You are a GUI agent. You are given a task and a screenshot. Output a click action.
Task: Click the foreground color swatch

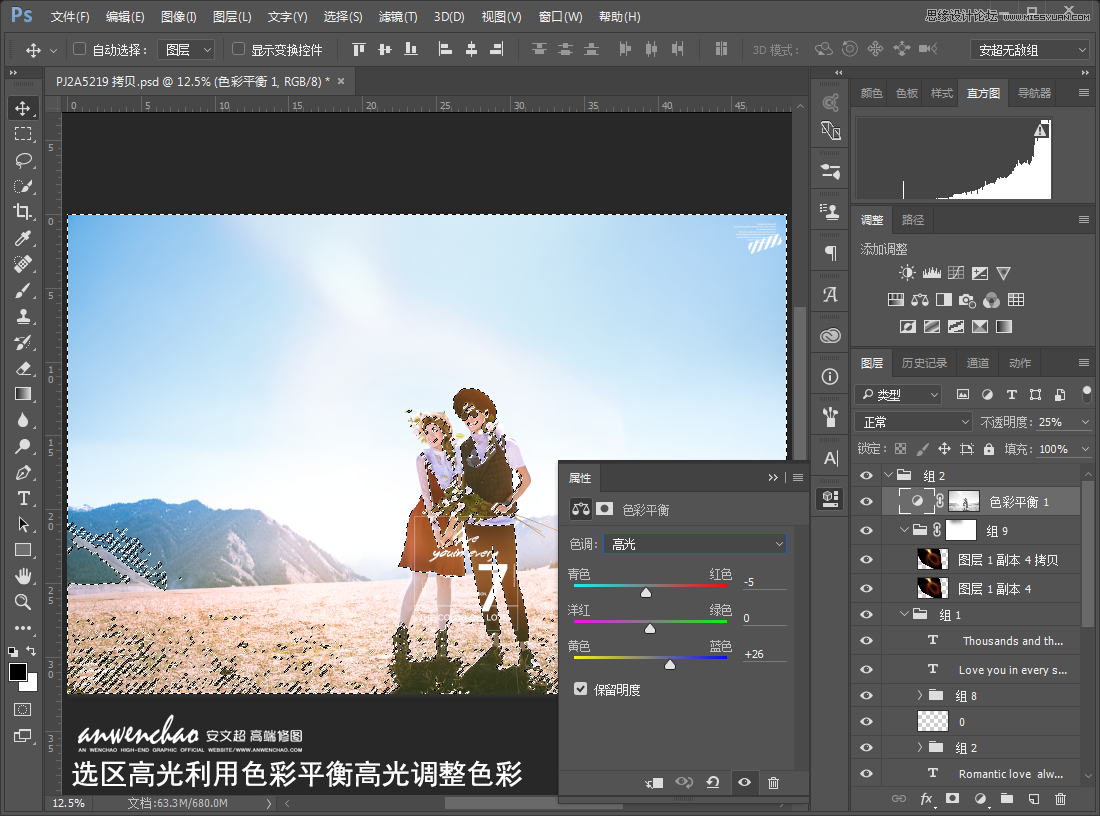[x=18, y=671]
